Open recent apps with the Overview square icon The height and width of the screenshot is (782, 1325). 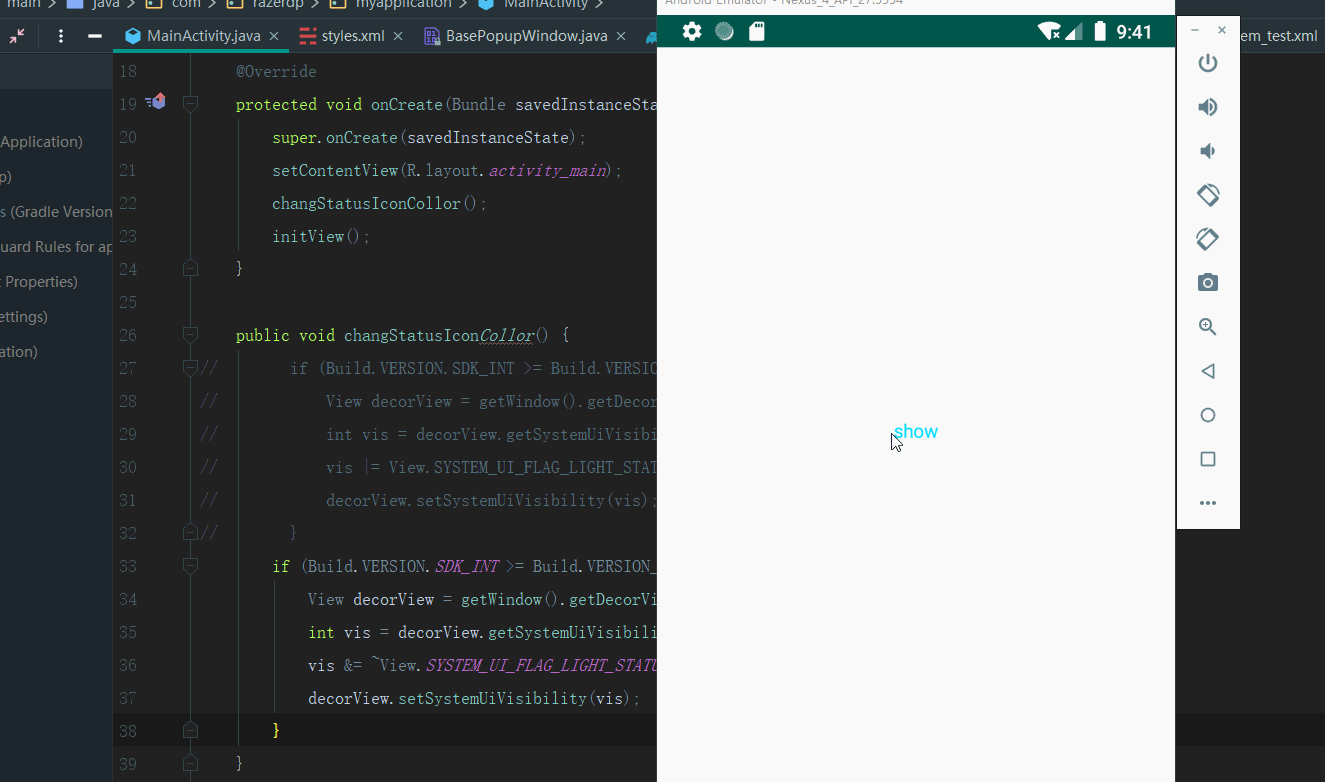click(1207, 458)
